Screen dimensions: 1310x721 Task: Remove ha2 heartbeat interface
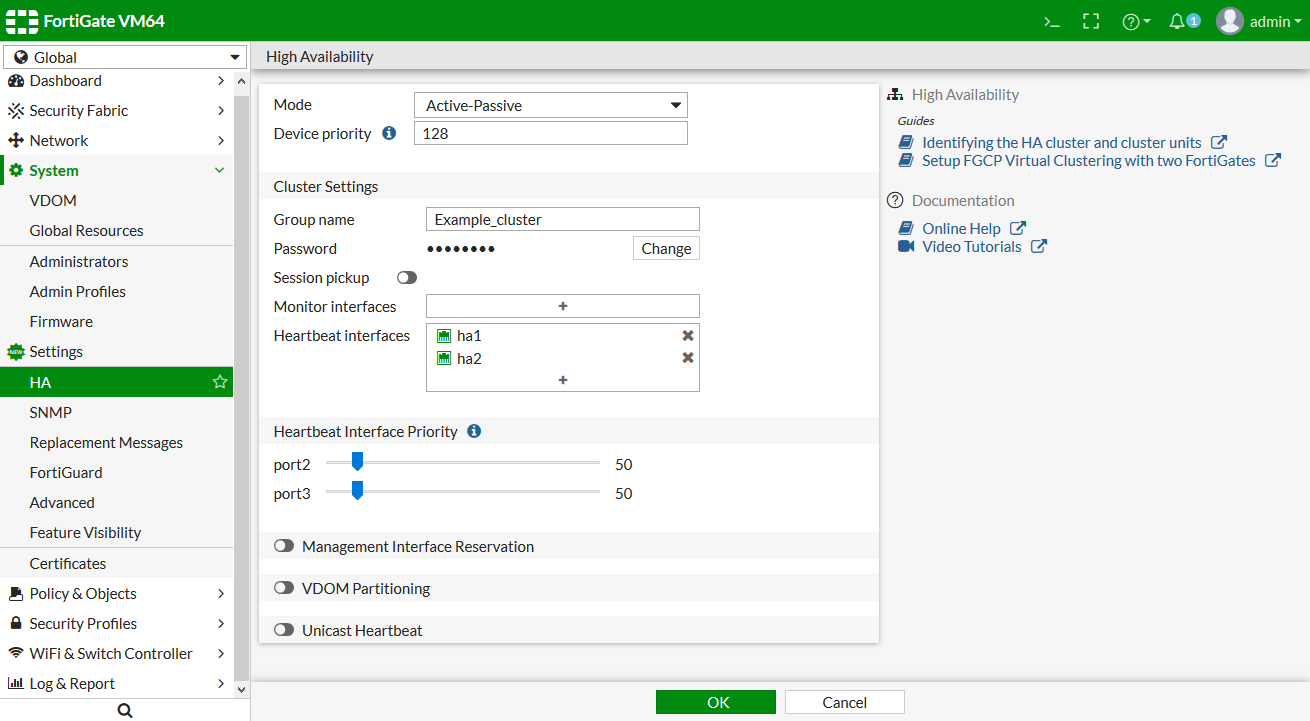point(688,358)
